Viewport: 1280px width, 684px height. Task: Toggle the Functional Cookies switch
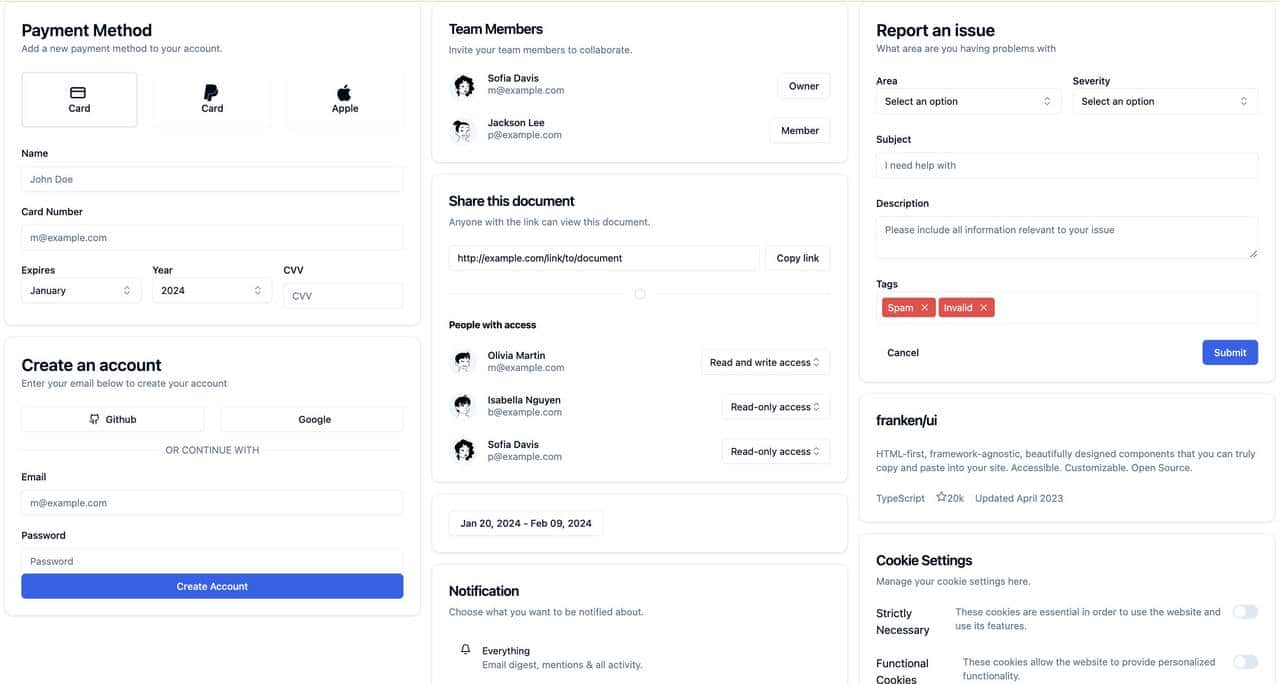(x=1244, y=662)
